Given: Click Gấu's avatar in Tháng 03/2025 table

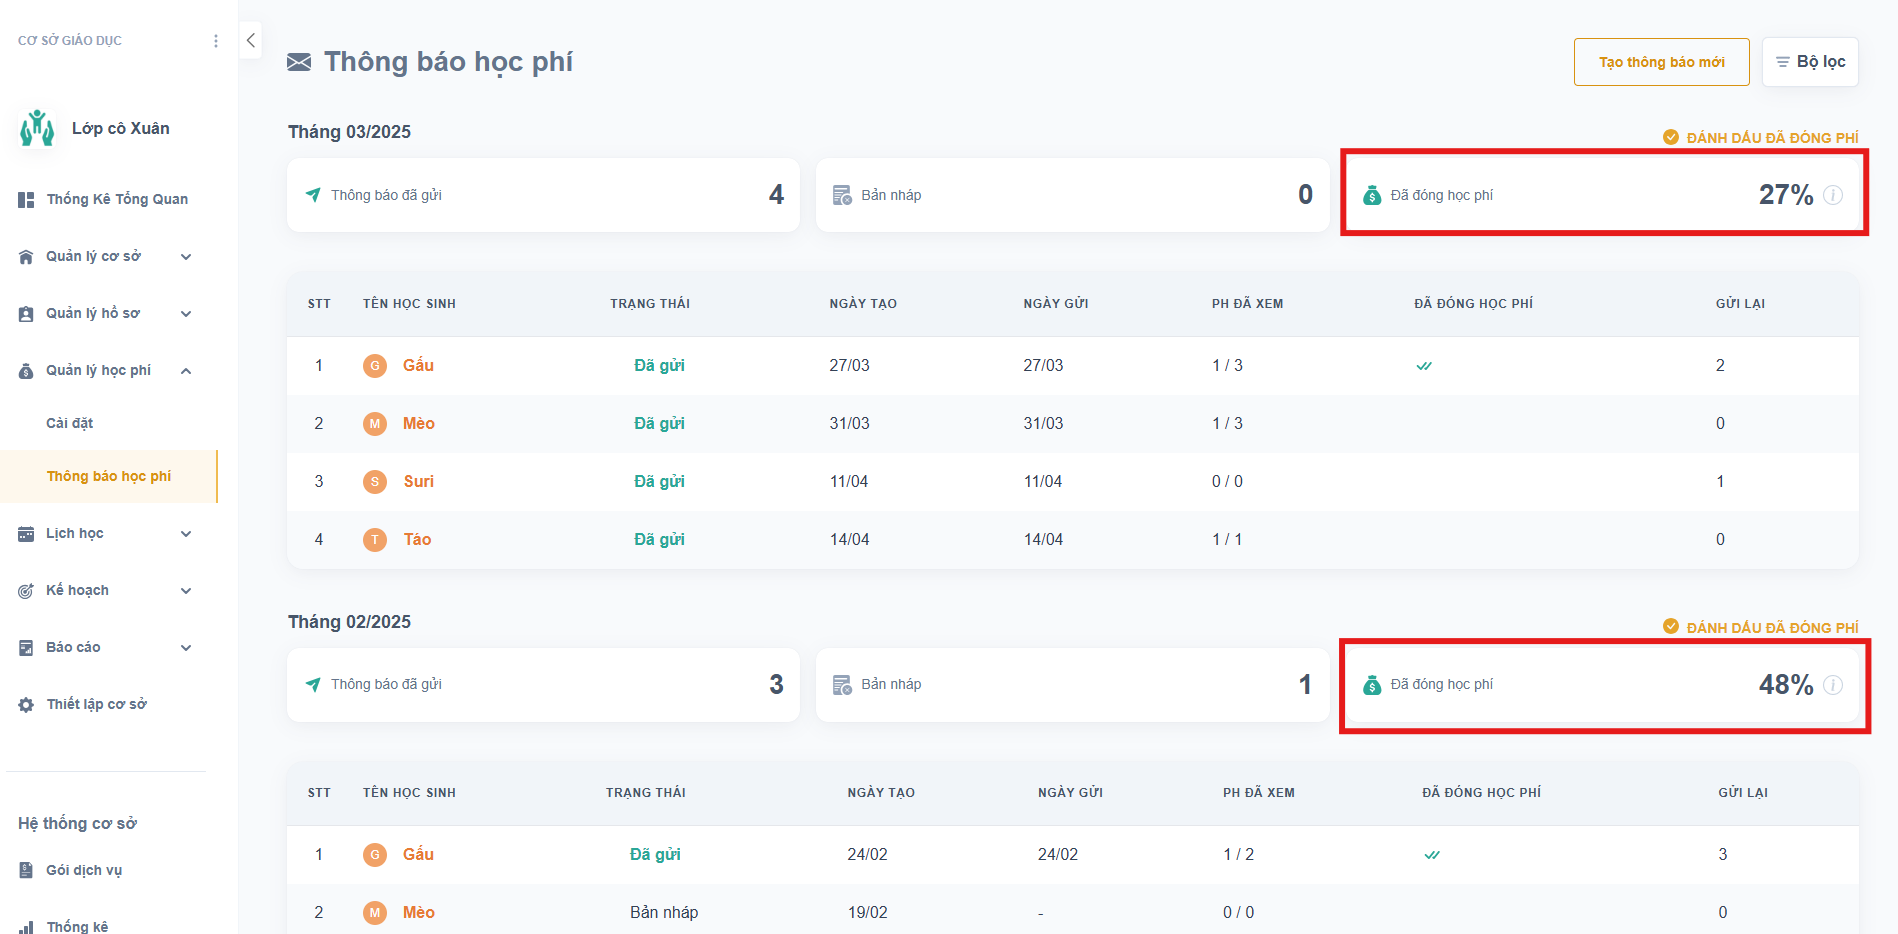Looking at the screenshot, I should click(x=375, y=366).
